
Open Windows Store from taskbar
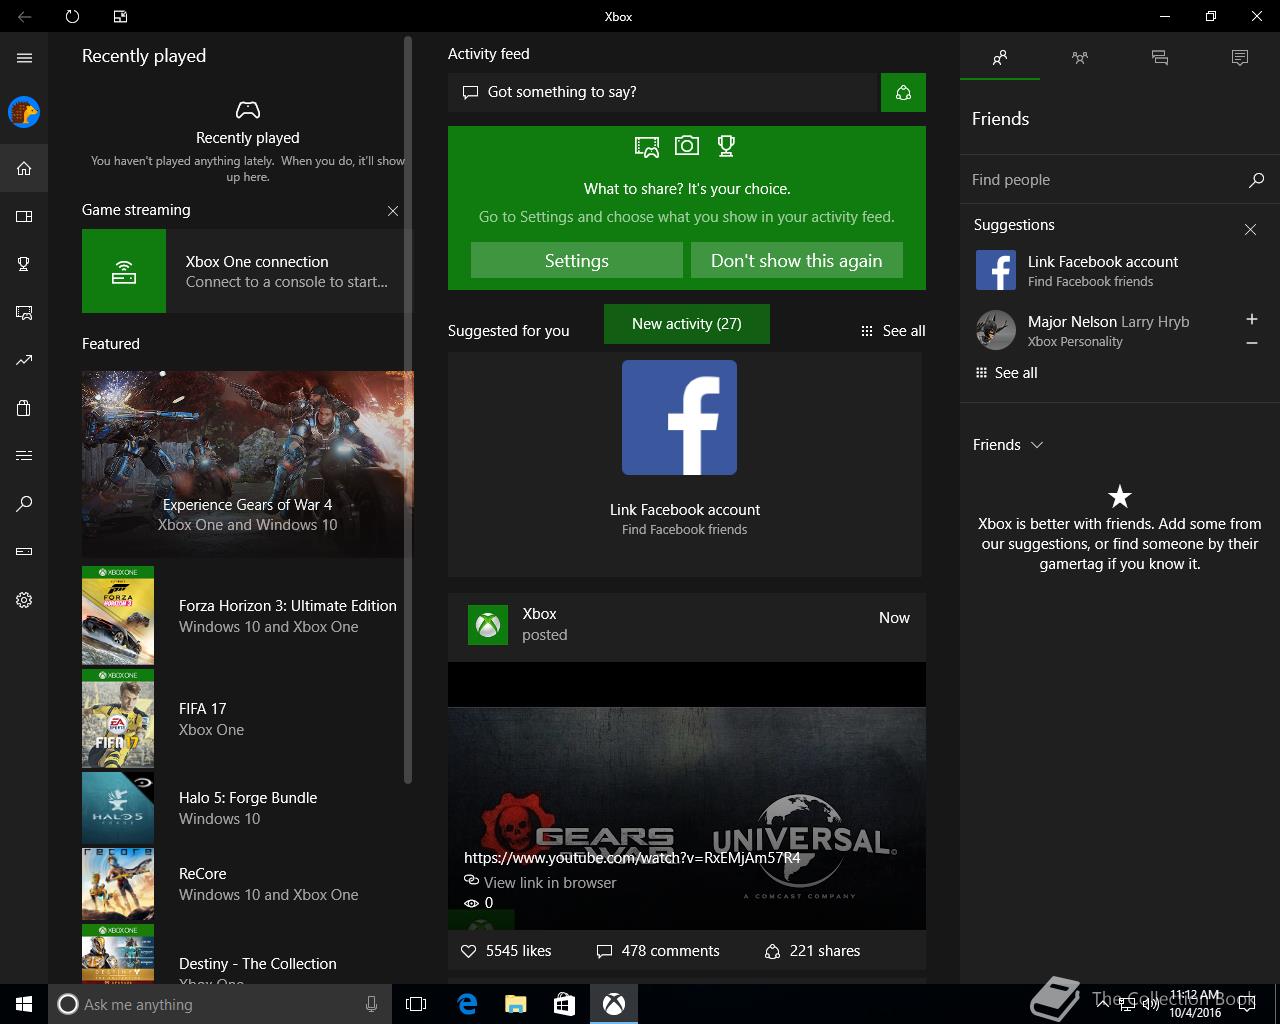coord(564,1004)
